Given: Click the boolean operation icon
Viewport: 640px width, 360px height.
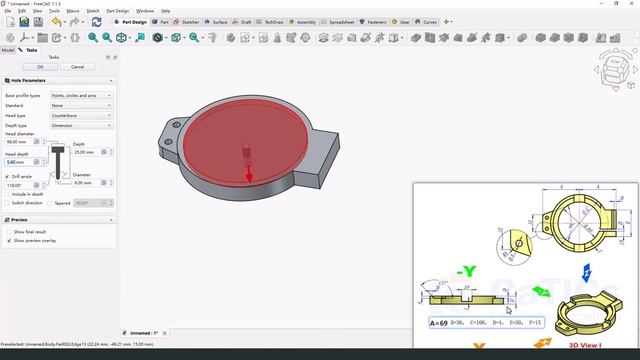Looking at the screenshot, I should [x=522, y=38].
